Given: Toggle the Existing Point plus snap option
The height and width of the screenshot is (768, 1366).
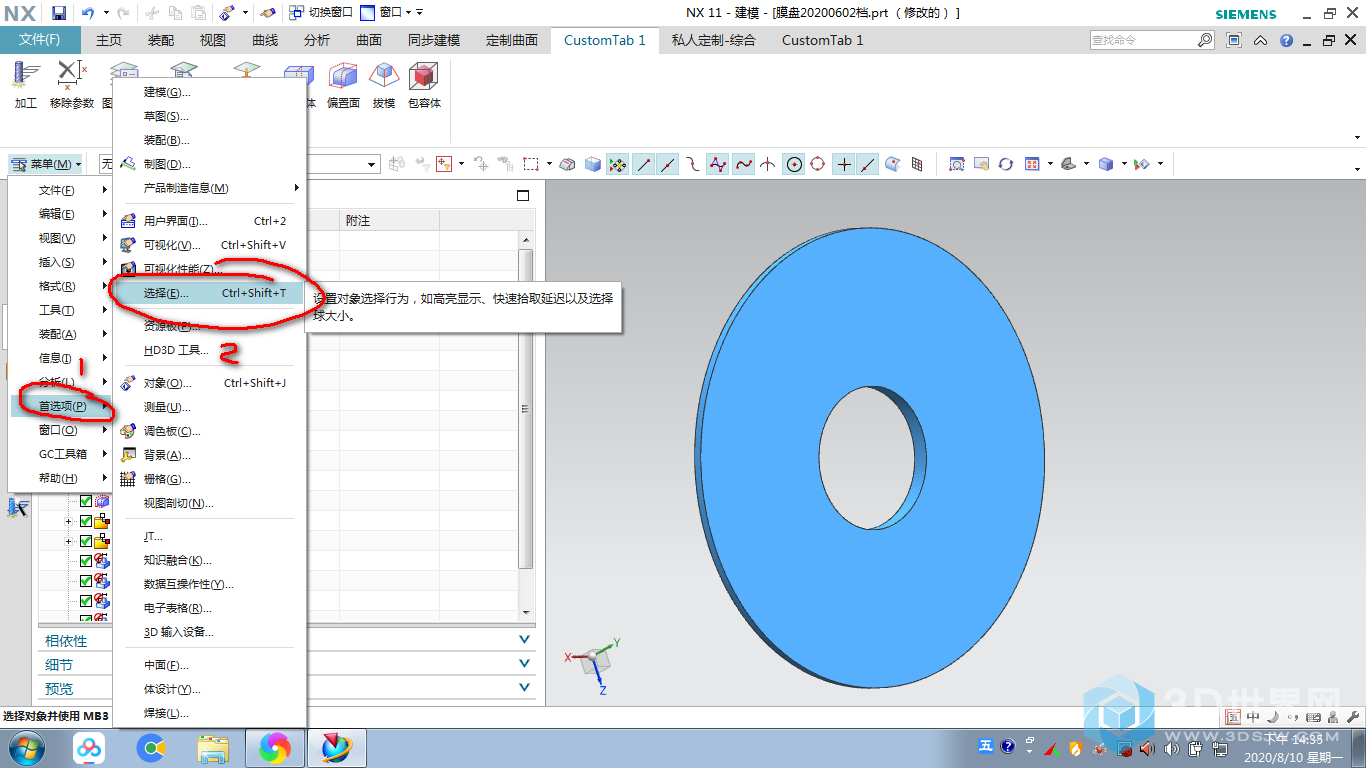Looking at the screenshot, I should tap(845, 164).
